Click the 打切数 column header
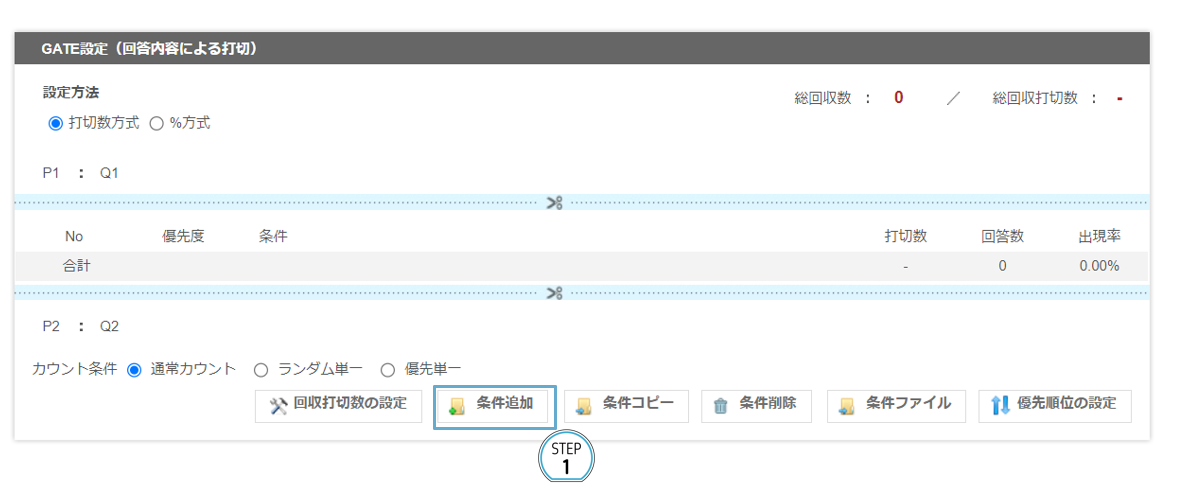This screenshot has width=1182, height=500. [905, 237]
